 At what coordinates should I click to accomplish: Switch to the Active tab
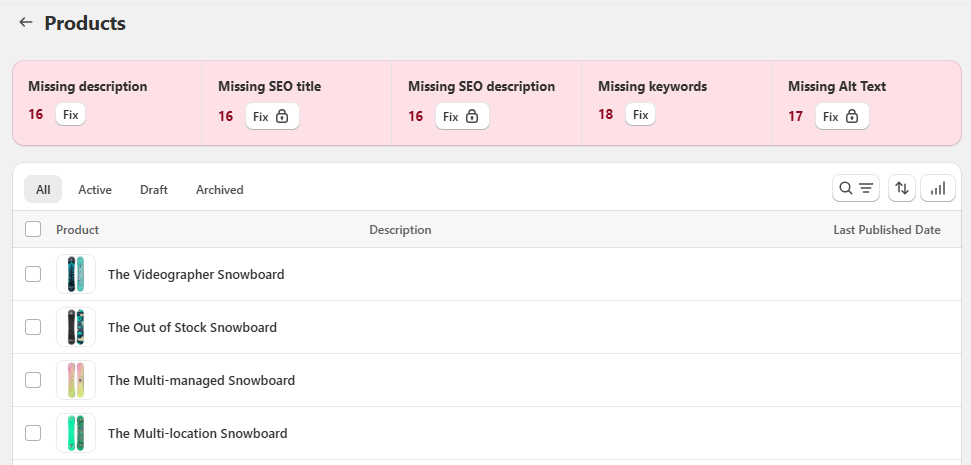click(x=95, y=189)
